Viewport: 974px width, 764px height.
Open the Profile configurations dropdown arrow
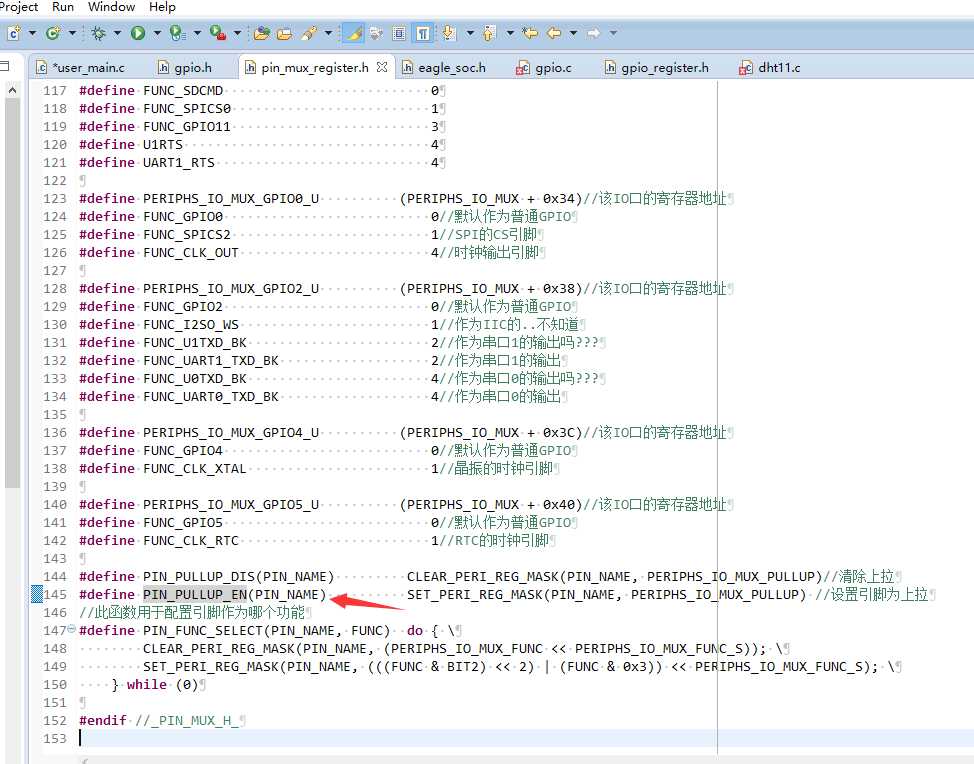[x=197, y=33]
